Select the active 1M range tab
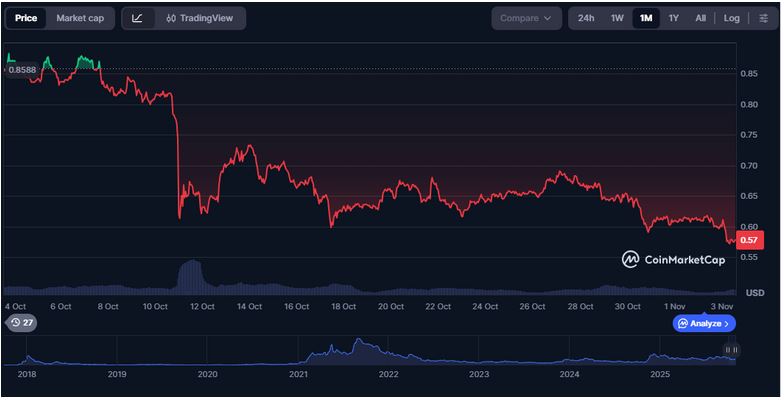 (646, 18)
